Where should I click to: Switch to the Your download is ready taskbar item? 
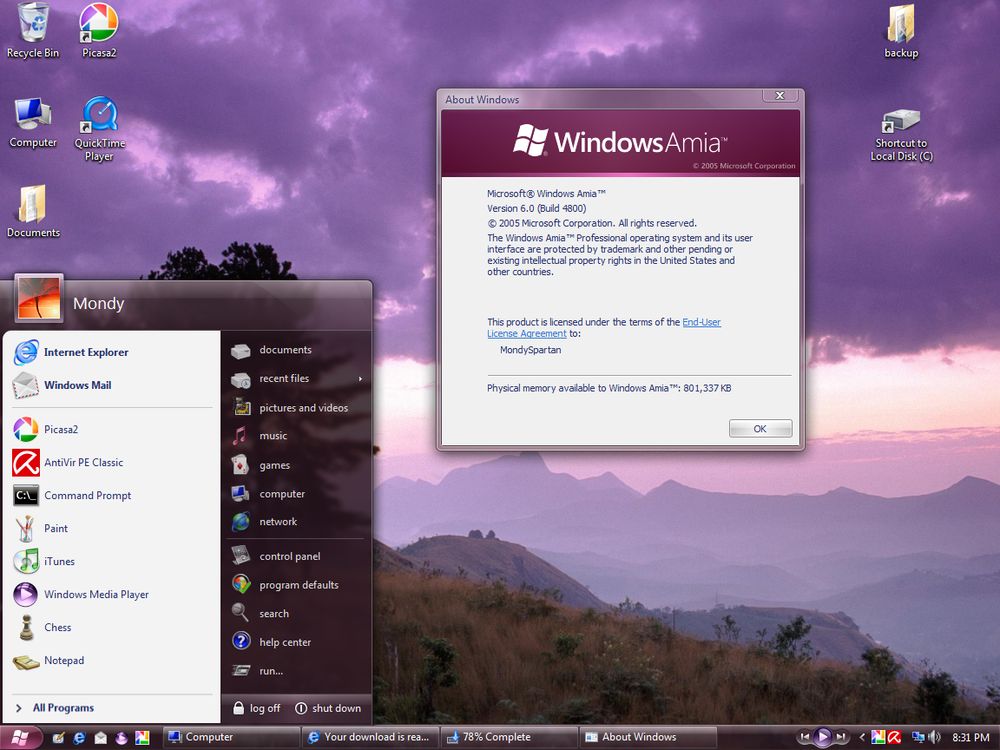(x=370, y=737)
